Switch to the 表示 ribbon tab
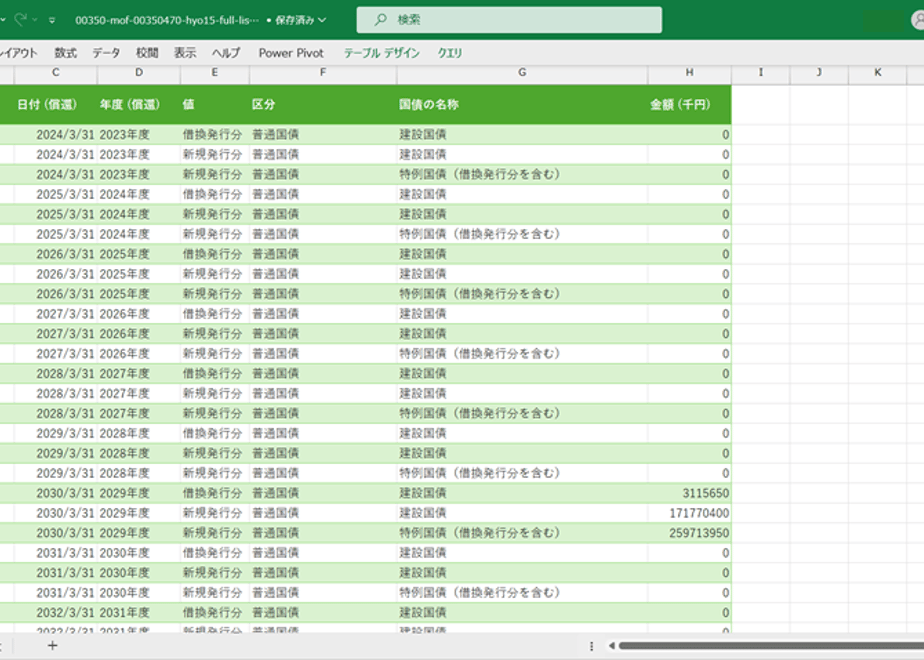Viewport: 924px width, 660px height. [x=184, y=53]
